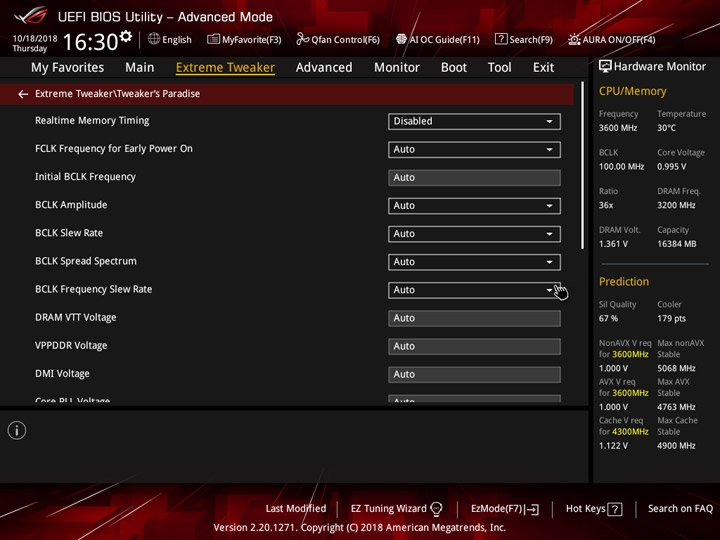Click the EZ Tuning Wizard bulb icon
This screenshot has height=540, width=720.
coord(436,509)
